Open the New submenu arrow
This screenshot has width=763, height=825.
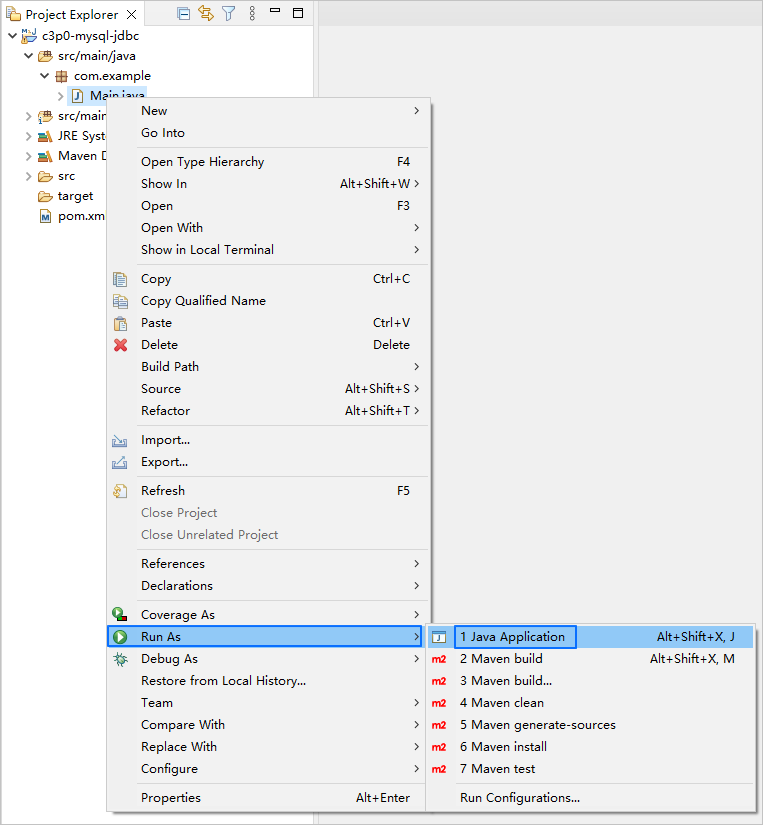click(417, 111)
